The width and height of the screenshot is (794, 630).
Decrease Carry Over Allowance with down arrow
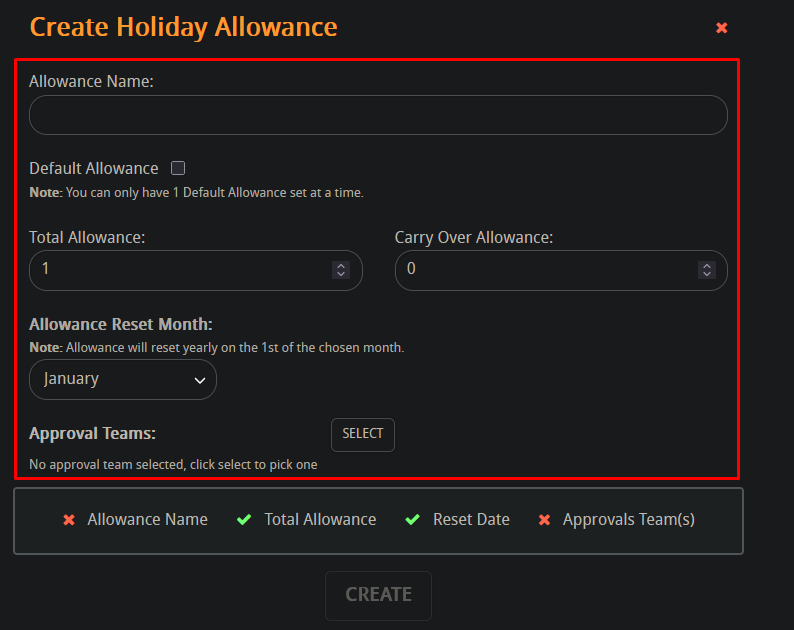(x=707, y=274)
